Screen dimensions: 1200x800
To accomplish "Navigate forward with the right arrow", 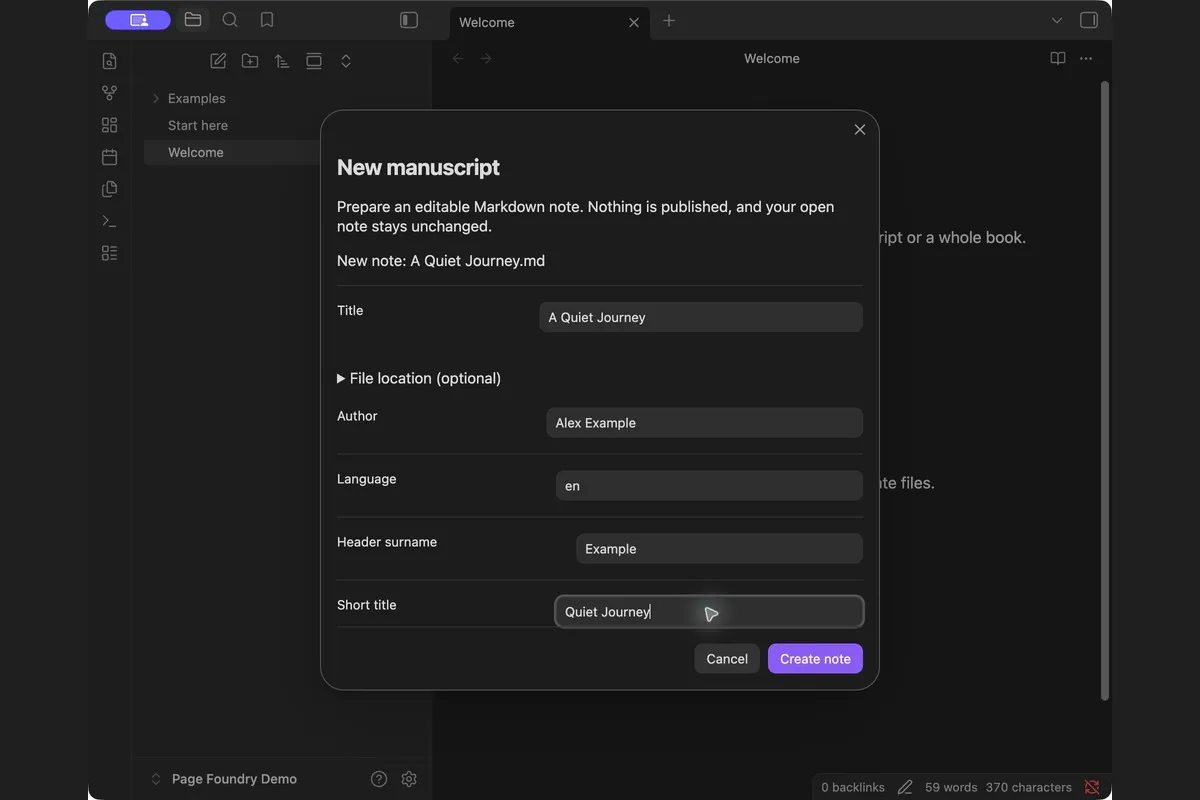I will coord(486,59).
